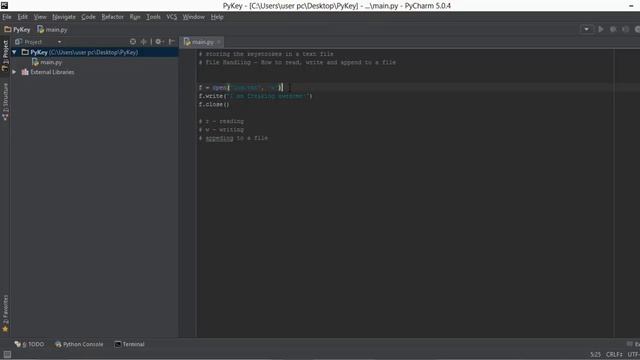Open the Edit menu
Viewport: 640px width, 360px height.
(22, 17)
